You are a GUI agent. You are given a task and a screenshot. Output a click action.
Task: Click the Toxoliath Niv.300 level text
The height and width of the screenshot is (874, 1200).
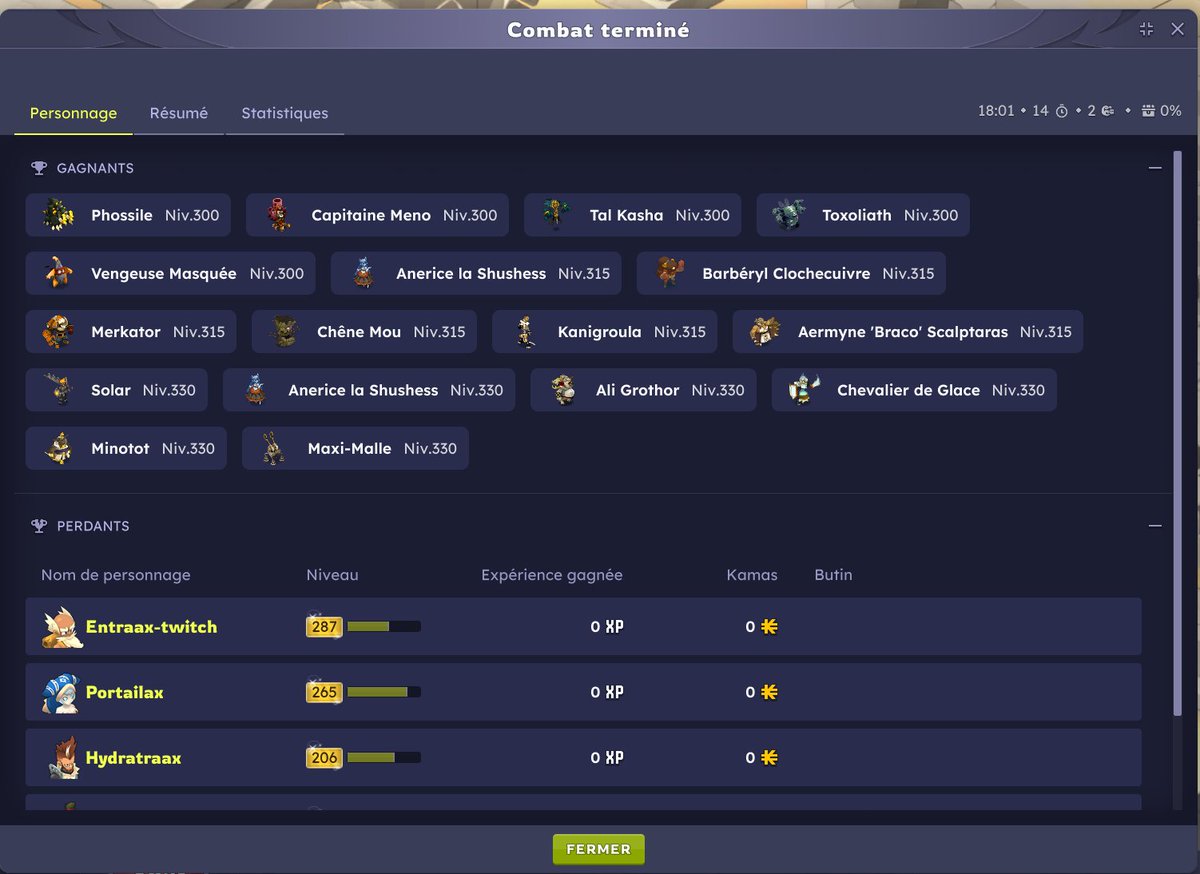click(931, 215)
